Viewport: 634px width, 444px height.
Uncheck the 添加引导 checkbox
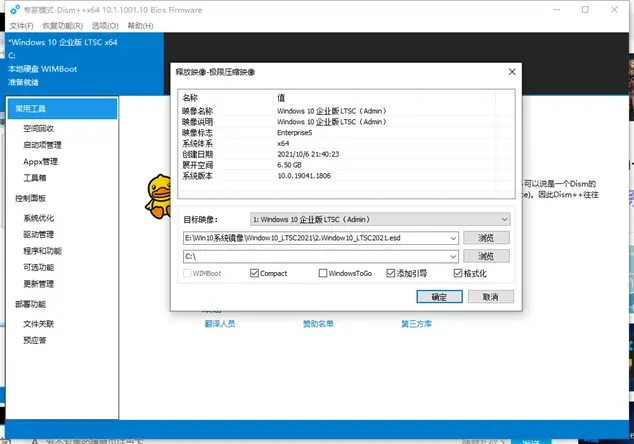tap(390, 273)
